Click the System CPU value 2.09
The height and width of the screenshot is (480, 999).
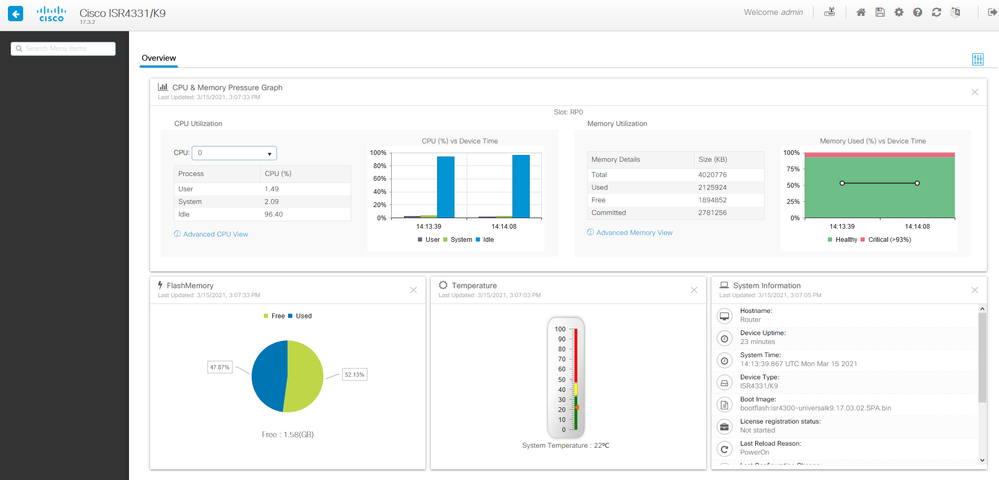(x=271, y=201)
